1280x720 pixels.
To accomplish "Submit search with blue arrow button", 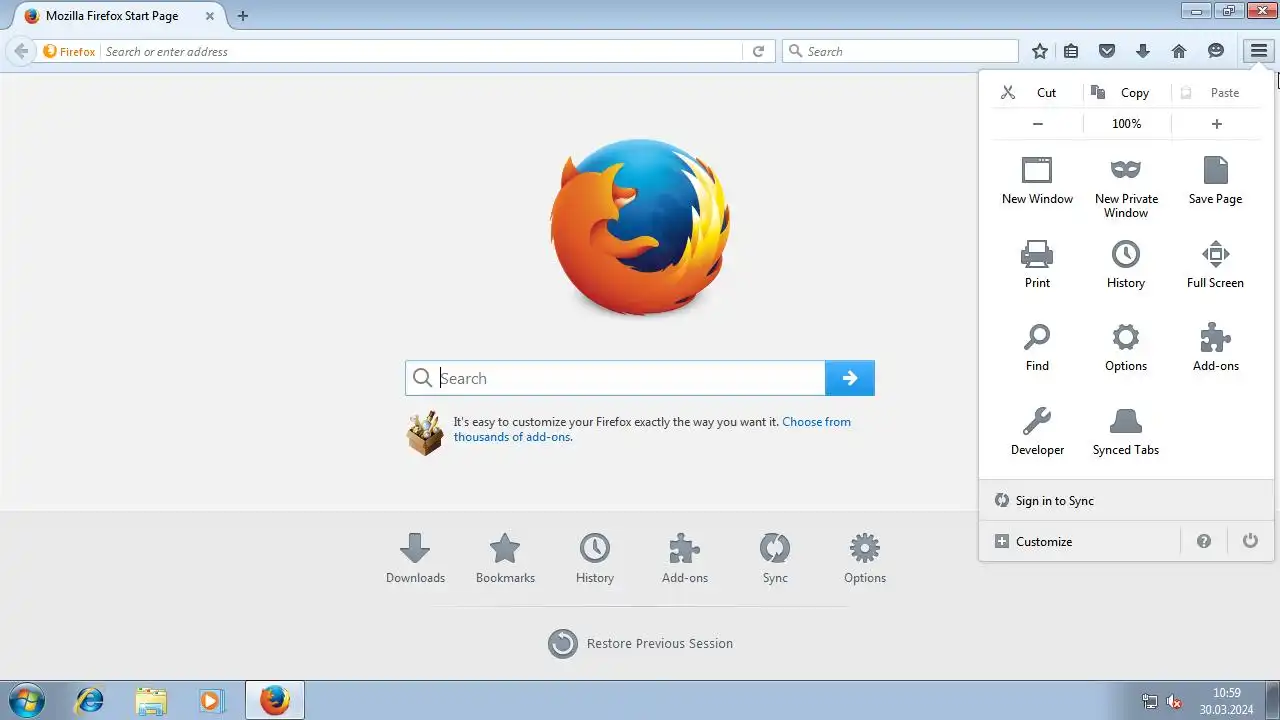I will click(850, 378).
